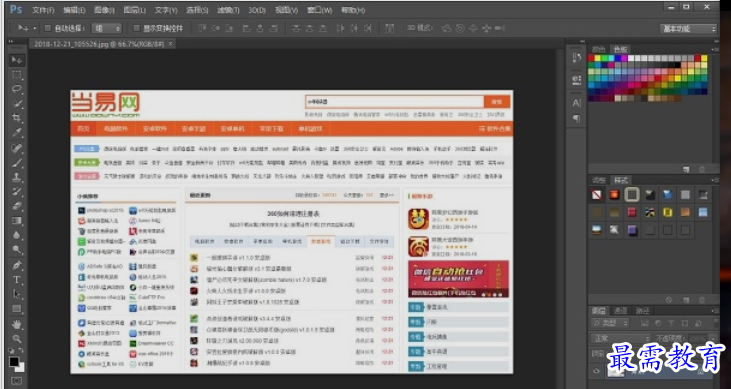Select the Magic Wand tool

[17, 104]
